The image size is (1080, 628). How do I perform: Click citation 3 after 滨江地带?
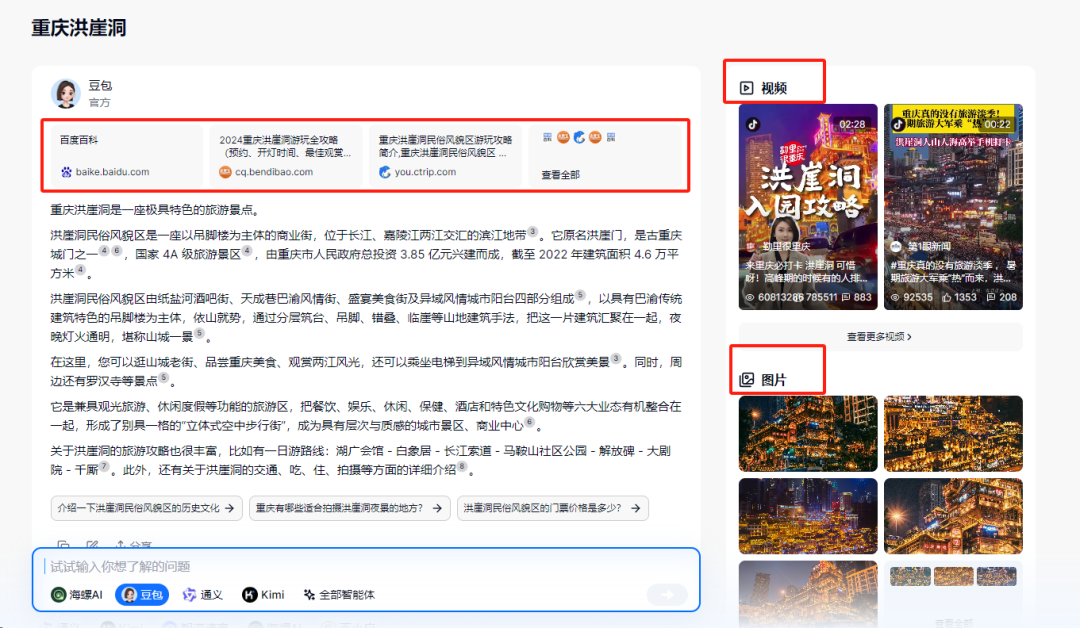coord(532,232)
